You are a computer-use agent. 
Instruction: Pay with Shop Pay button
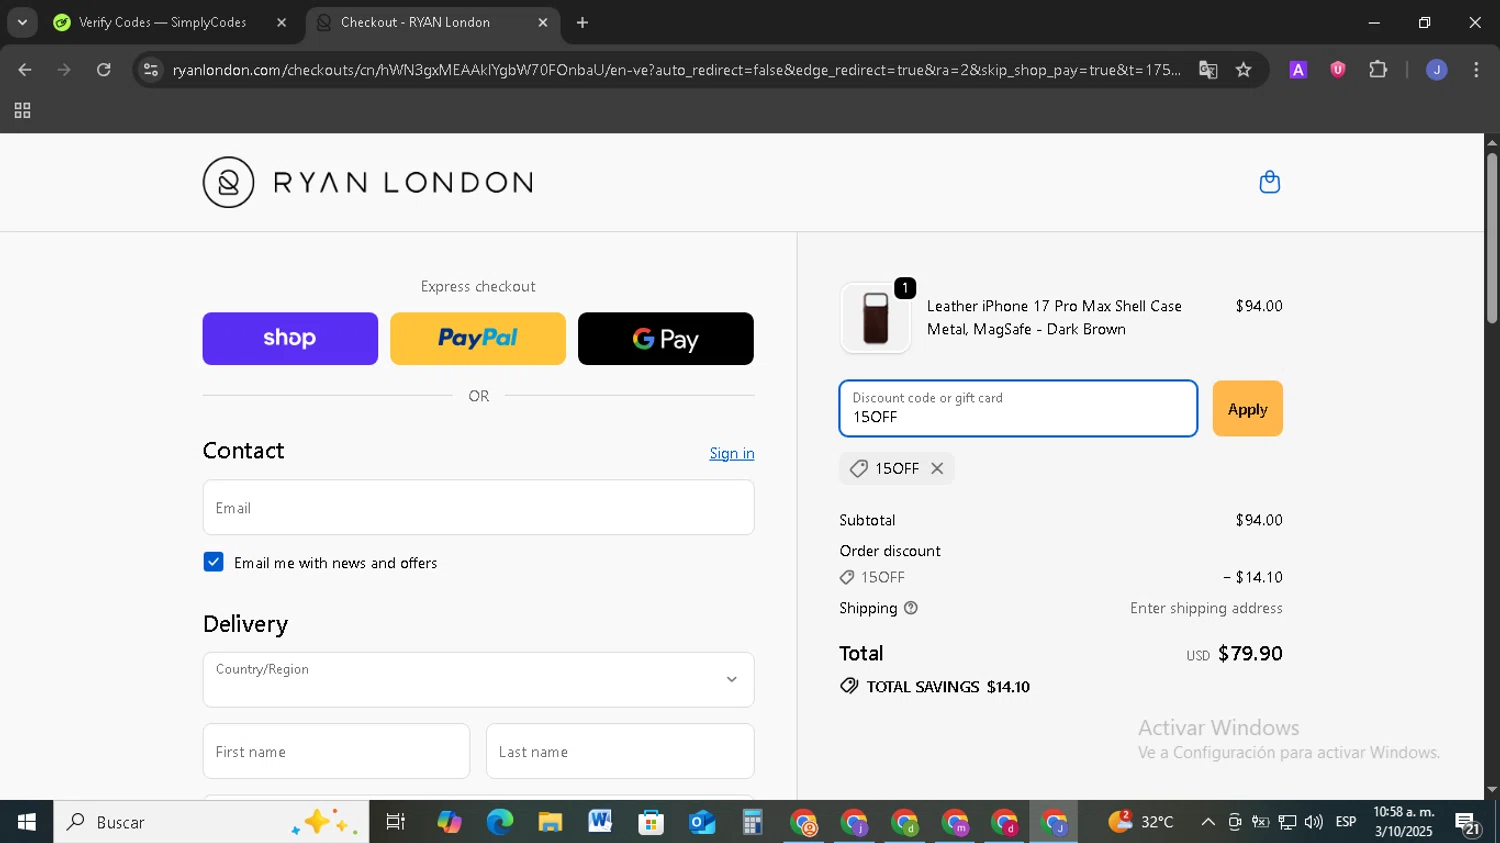coord(290,338)
